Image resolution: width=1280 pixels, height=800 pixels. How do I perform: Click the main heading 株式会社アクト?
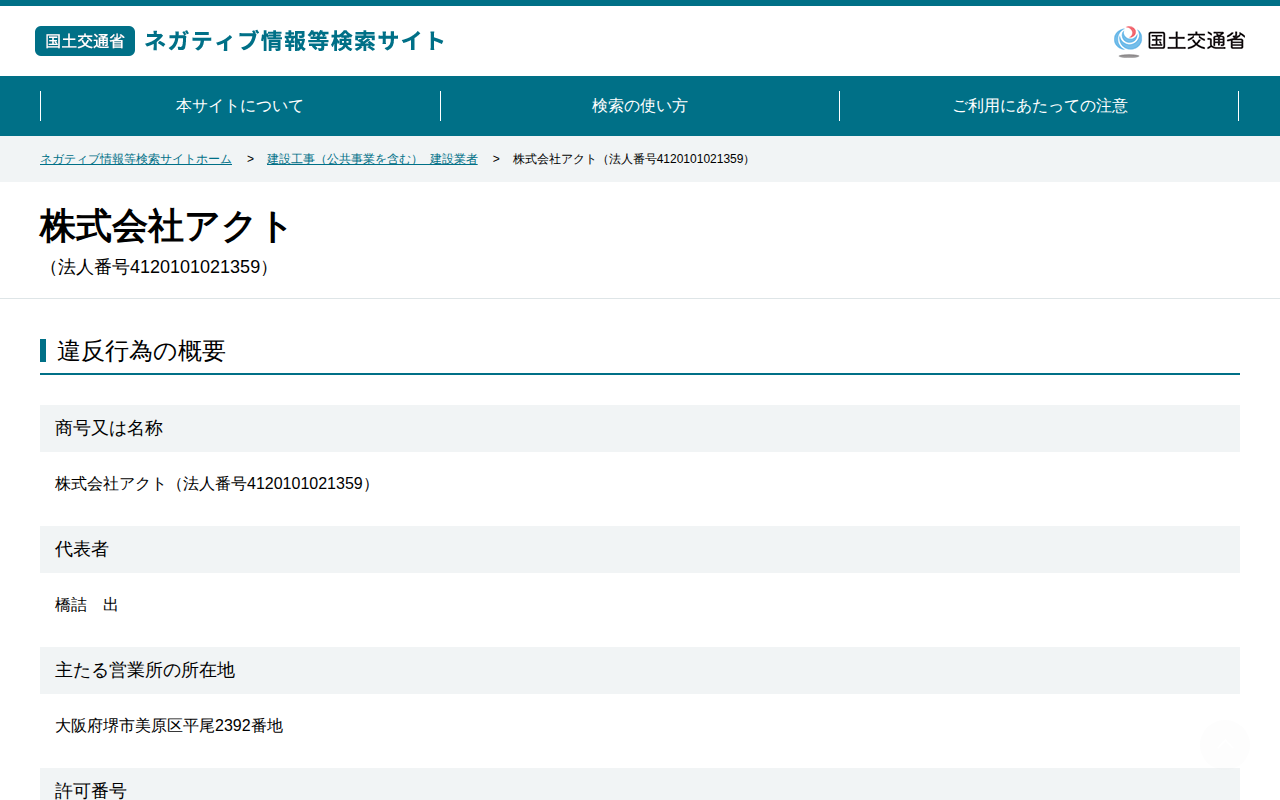[165, 227]
